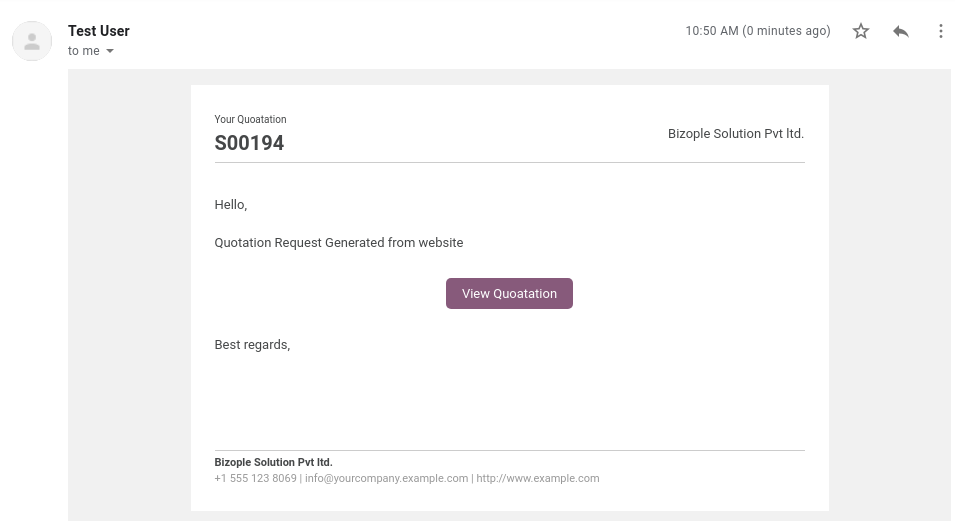Click the 10:50 AM timestamp
The height and width of the screenshot is (521, 955).
coord(712,31)
